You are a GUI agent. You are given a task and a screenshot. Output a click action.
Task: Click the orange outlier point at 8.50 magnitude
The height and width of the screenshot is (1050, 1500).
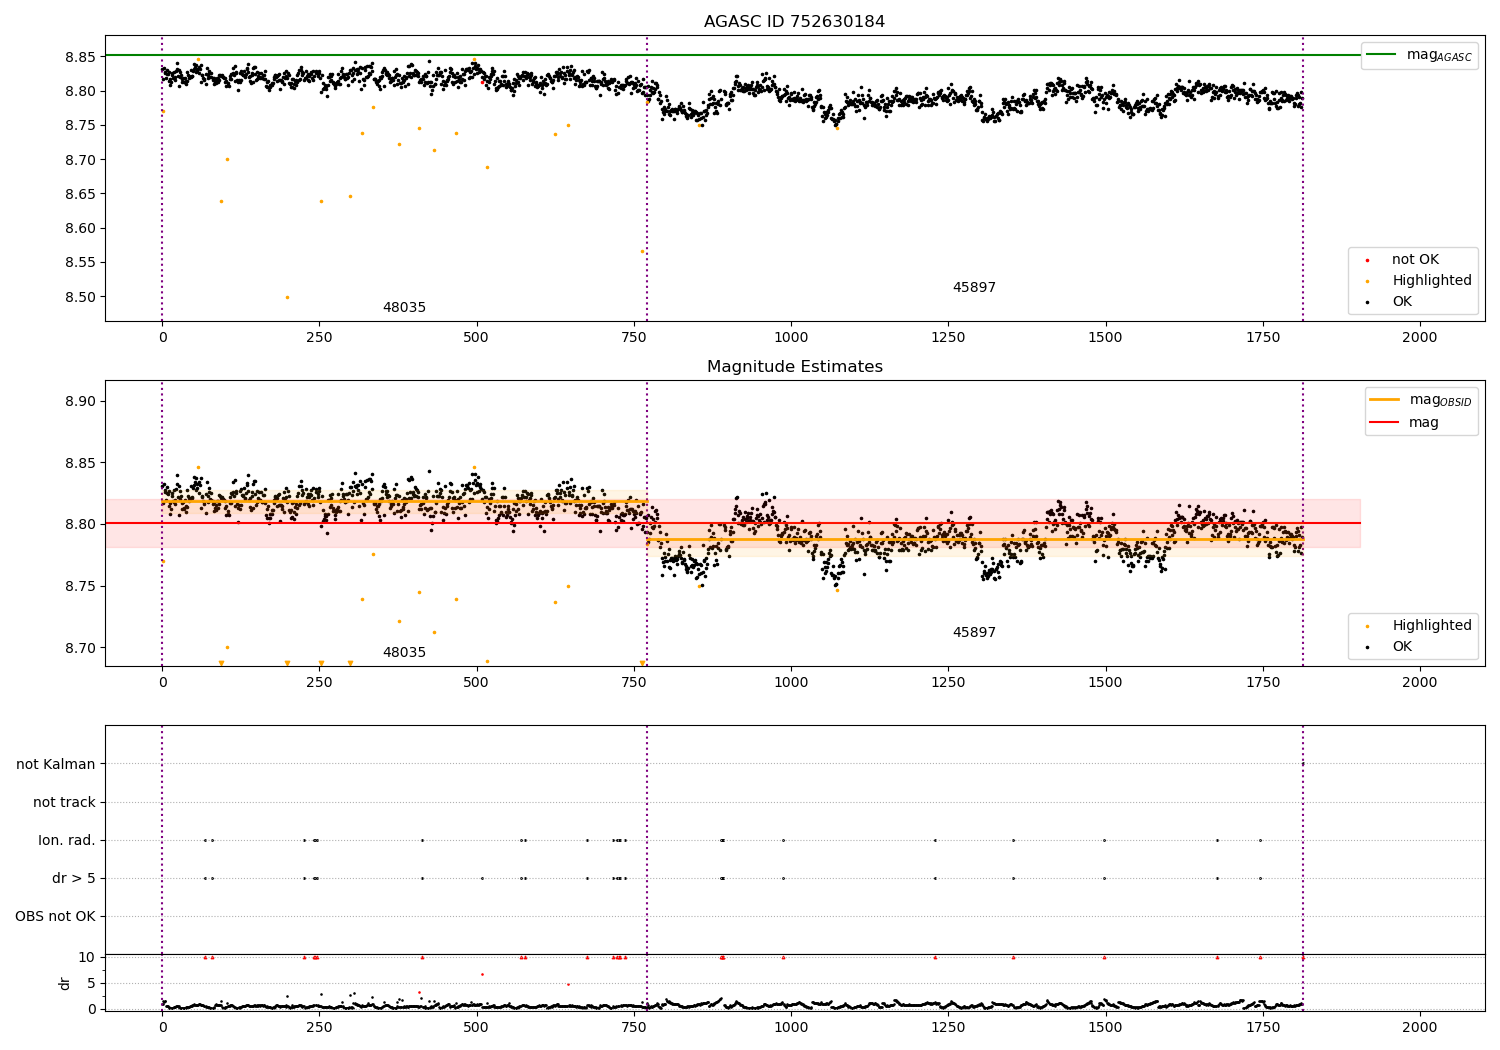(287, 297)
